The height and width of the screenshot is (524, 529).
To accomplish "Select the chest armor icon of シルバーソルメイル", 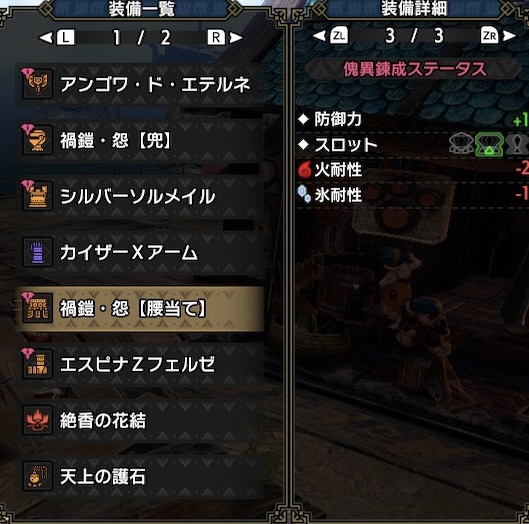I will (37, 196).
